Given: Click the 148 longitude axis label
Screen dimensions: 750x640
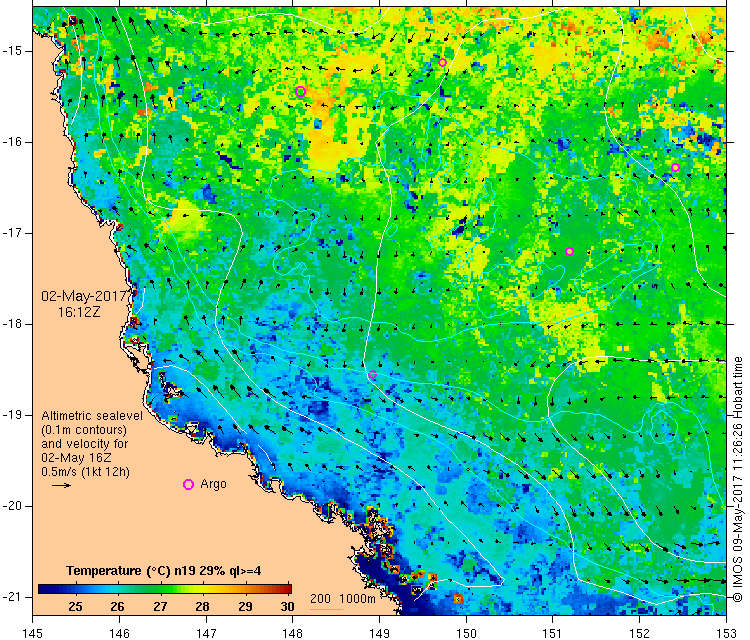Looking at the screenshot, I should (293, 633).
